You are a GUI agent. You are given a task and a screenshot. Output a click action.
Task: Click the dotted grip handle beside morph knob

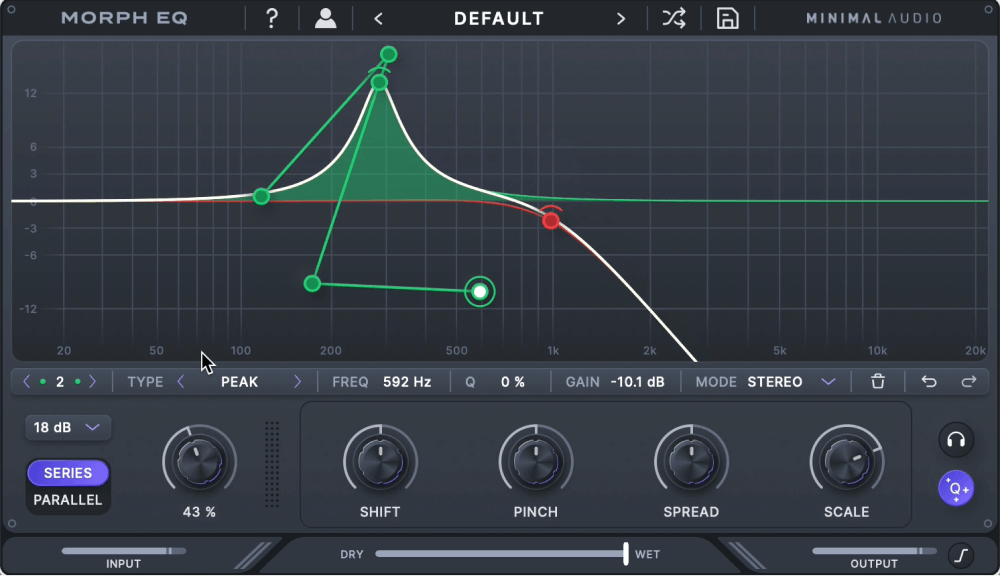pos(272,464)
